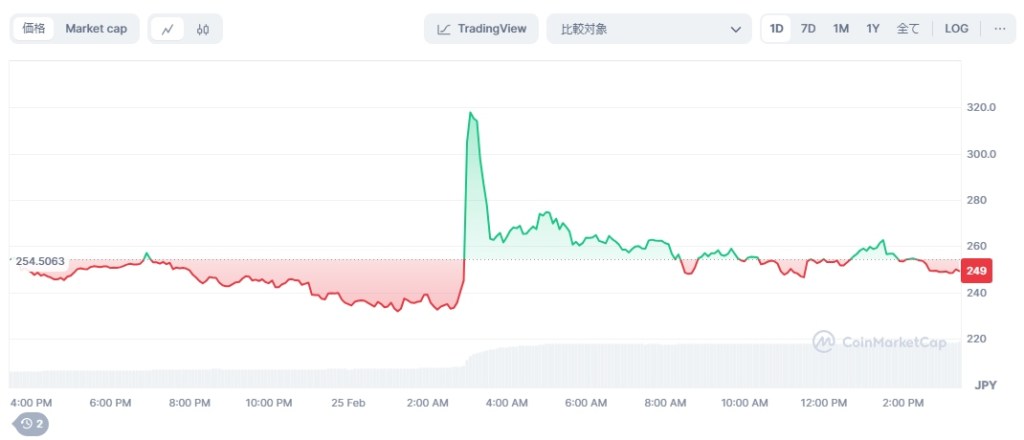The image size is (1024, 440).
Task: Click the history clock badge icon
Action: coord(32,423)
